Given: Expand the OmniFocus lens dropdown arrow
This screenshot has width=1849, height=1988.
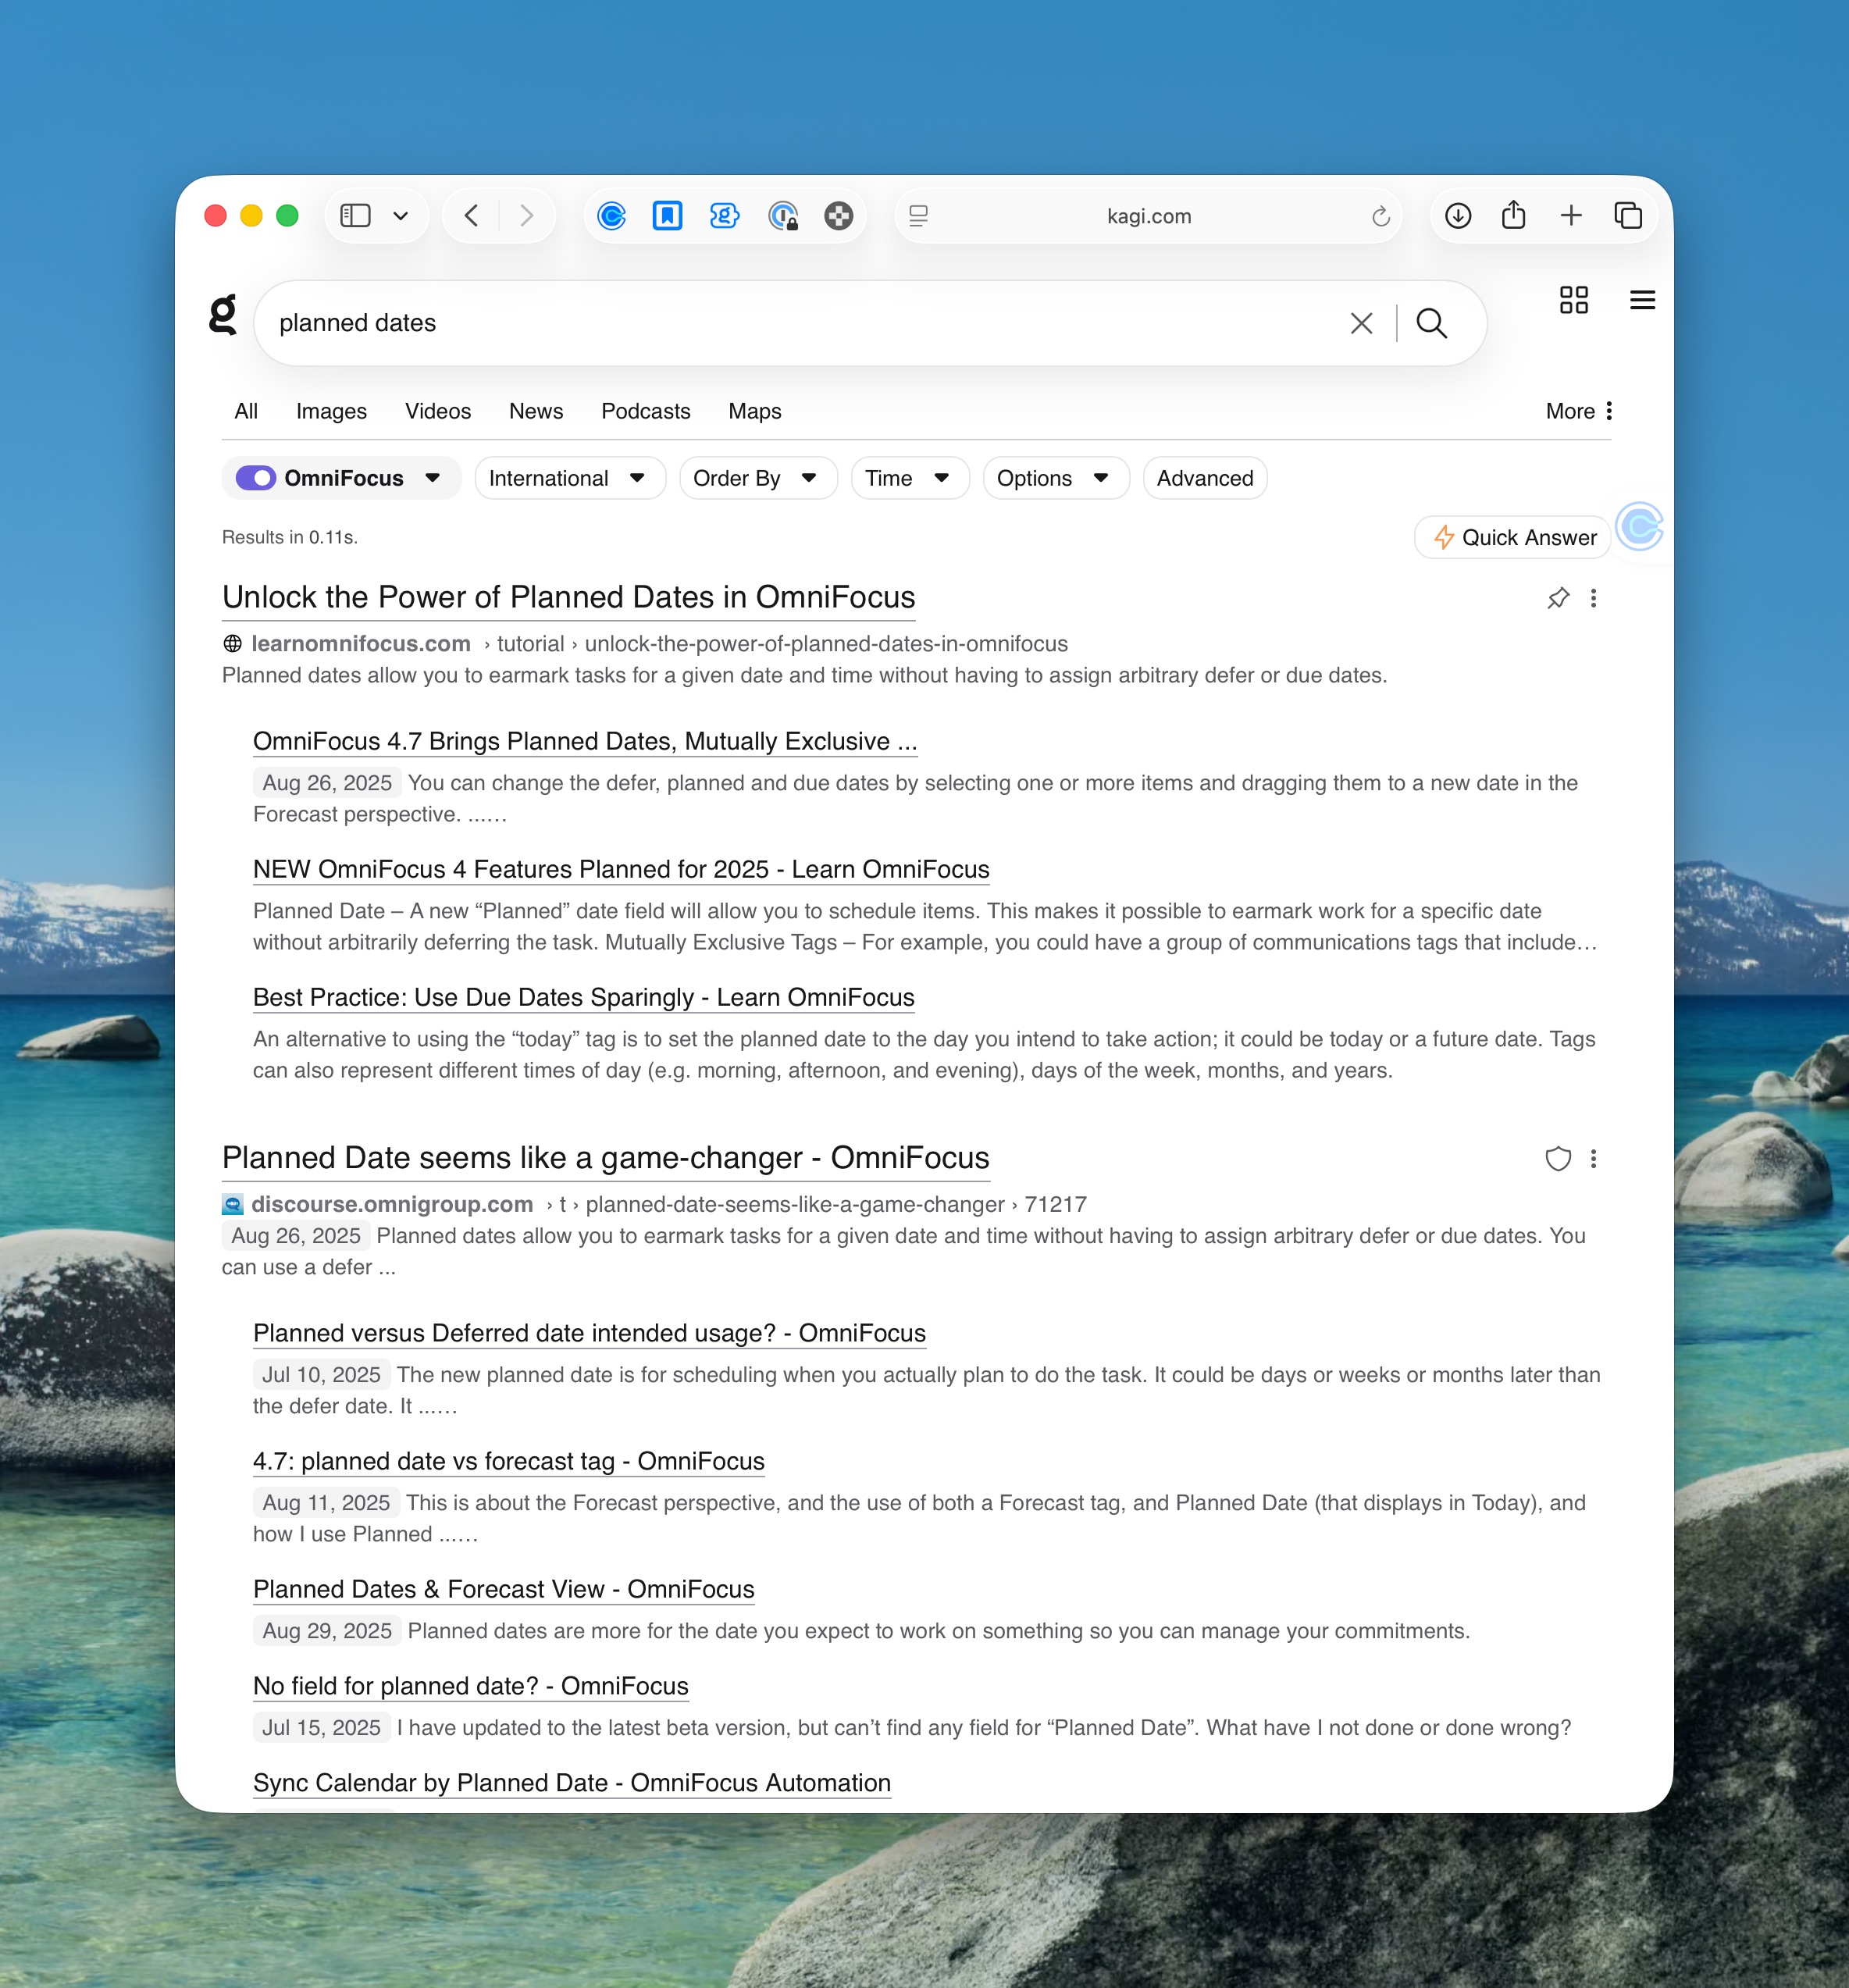Looking at the screenshot, I should (x=433, y=478).
